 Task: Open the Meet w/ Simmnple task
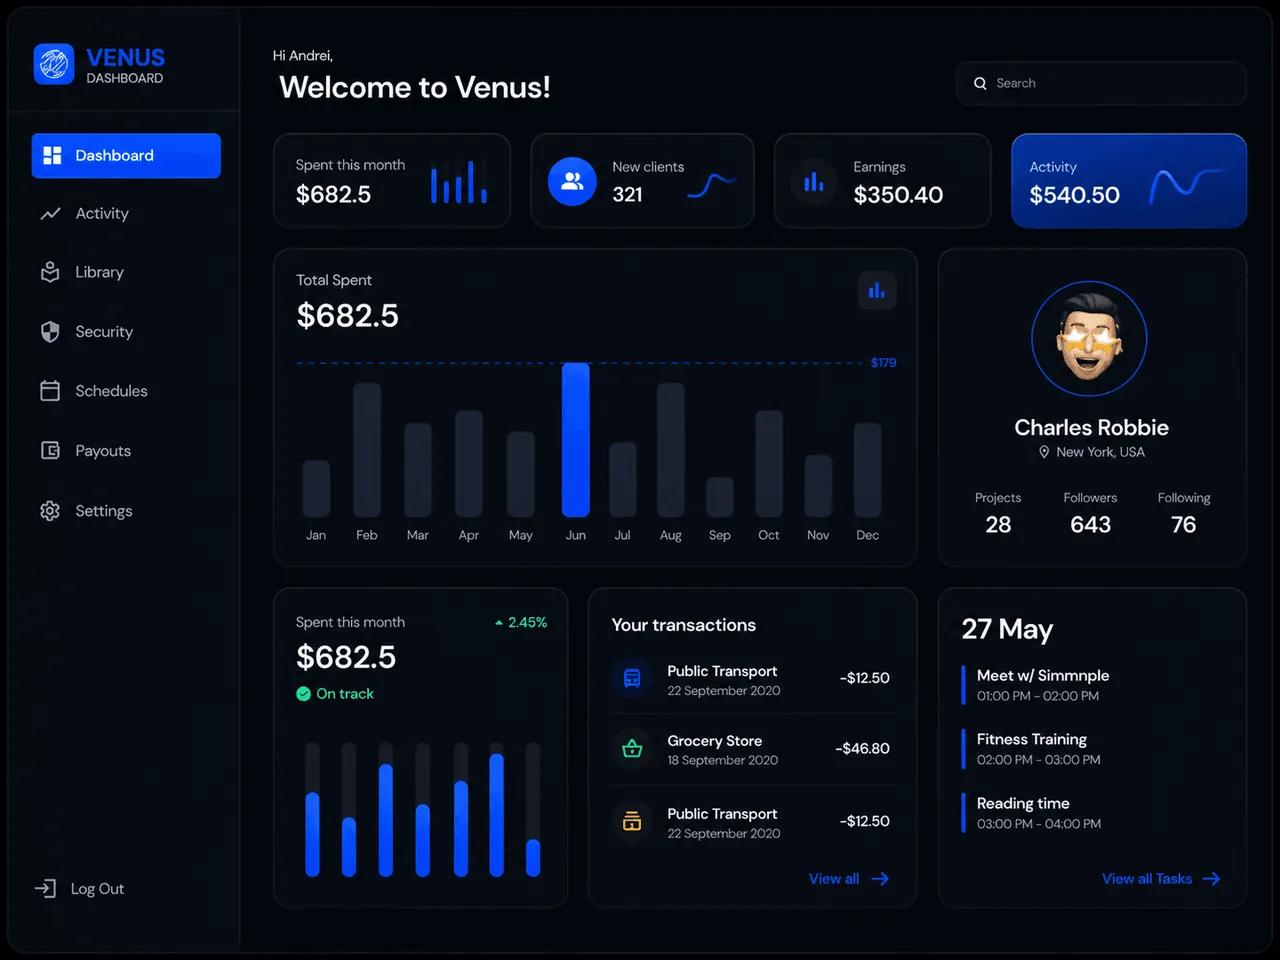(x=1036, y=685)
